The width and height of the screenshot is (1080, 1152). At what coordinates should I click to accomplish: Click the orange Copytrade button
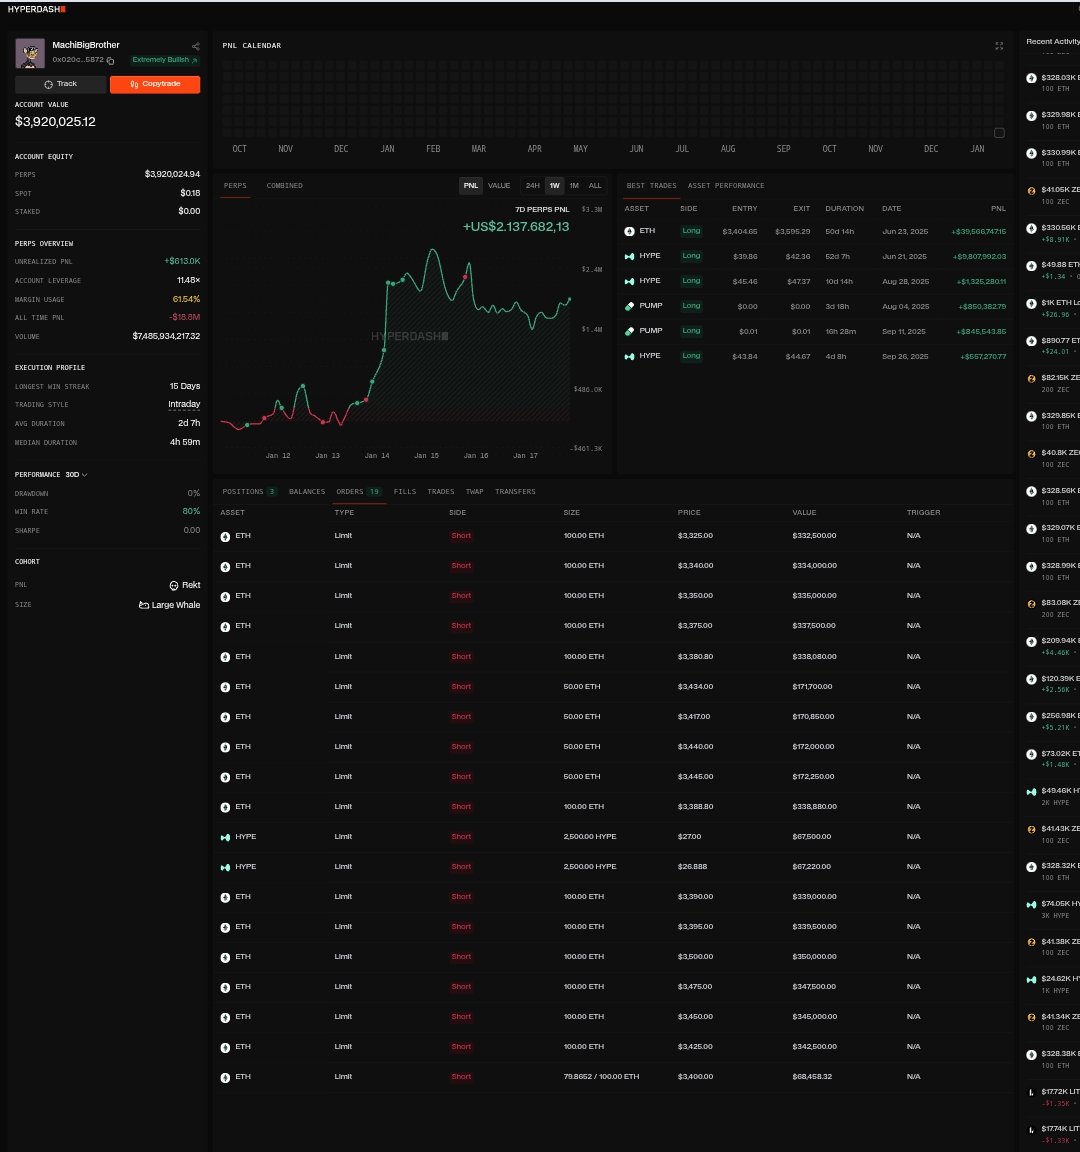pos(155,84)
